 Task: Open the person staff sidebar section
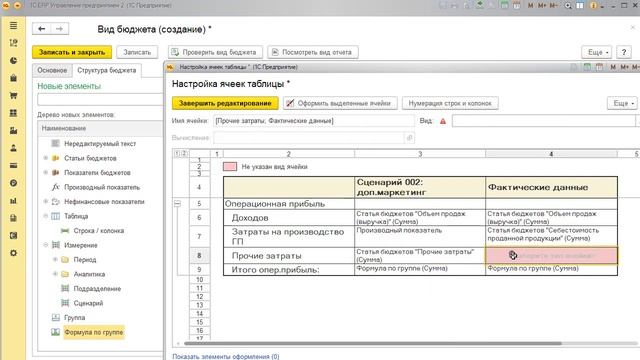click(13, 148)
